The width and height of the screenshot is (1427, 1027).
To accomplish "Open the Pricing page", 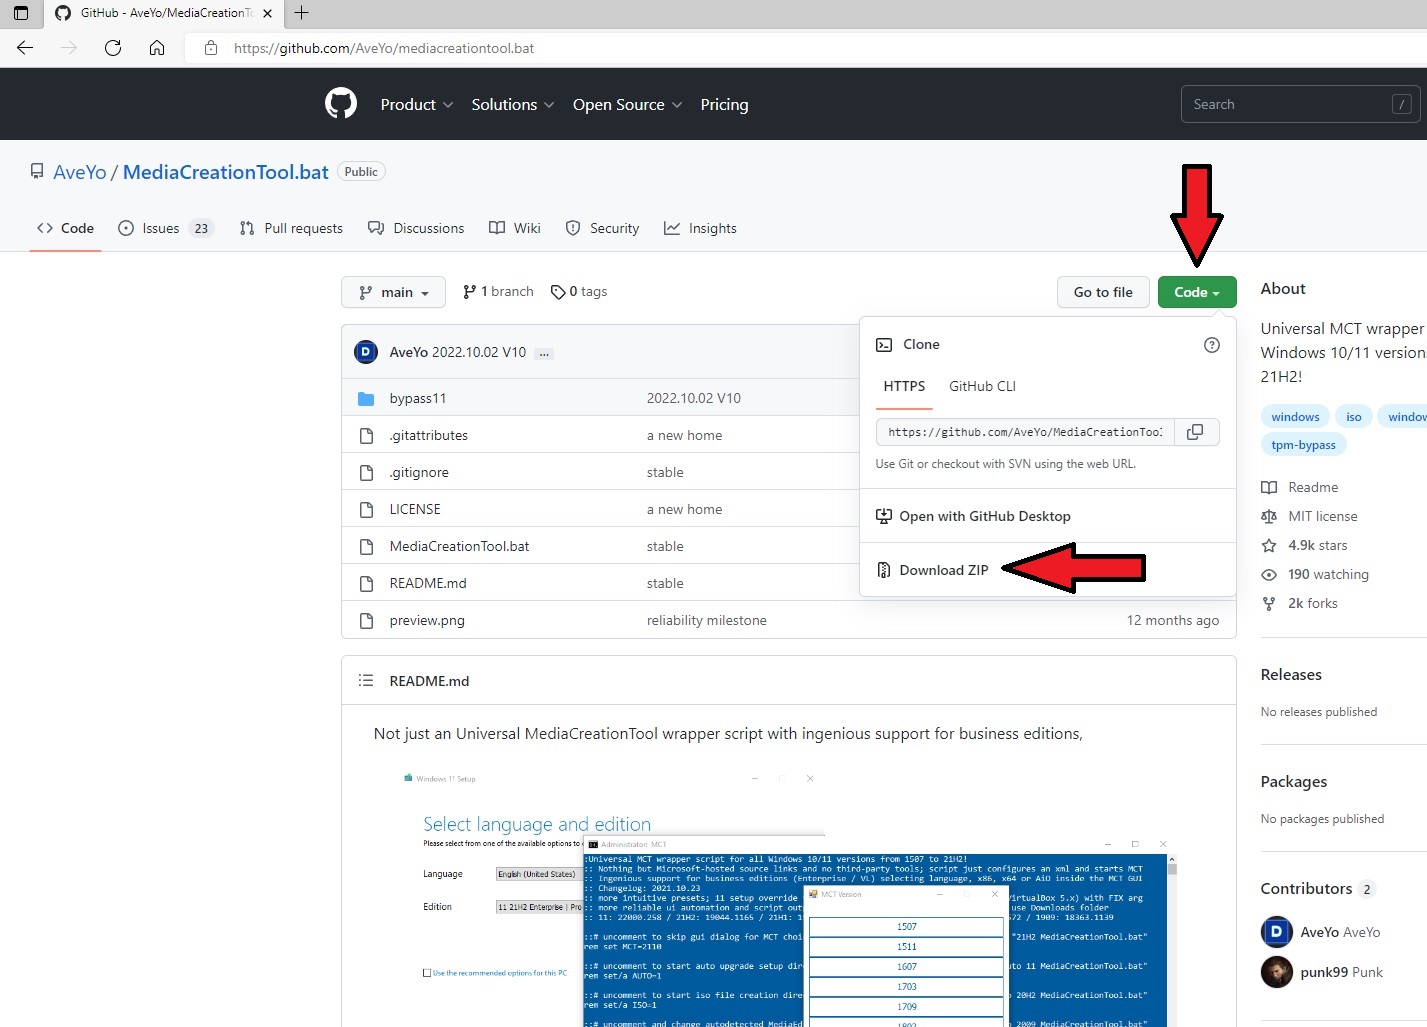I will [724, 104].
